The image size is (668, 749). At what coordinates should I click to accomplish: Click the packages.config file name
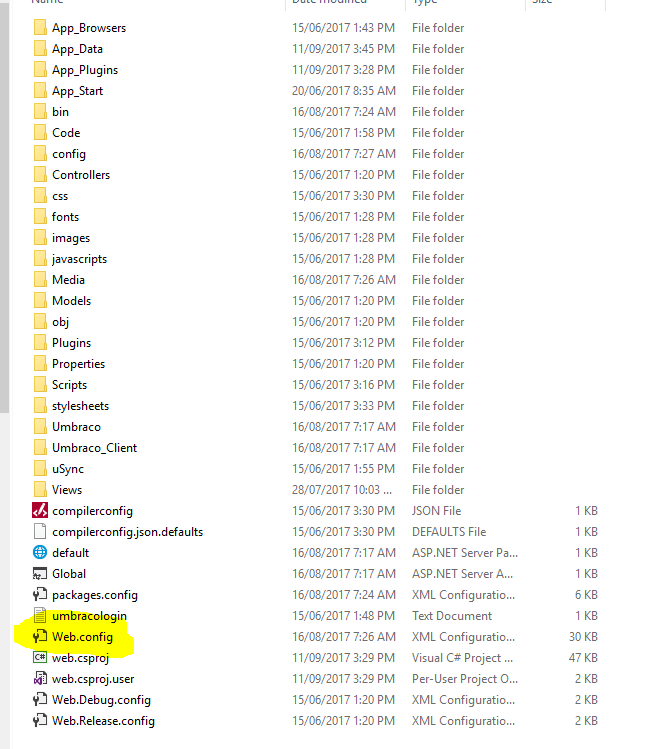95,595
